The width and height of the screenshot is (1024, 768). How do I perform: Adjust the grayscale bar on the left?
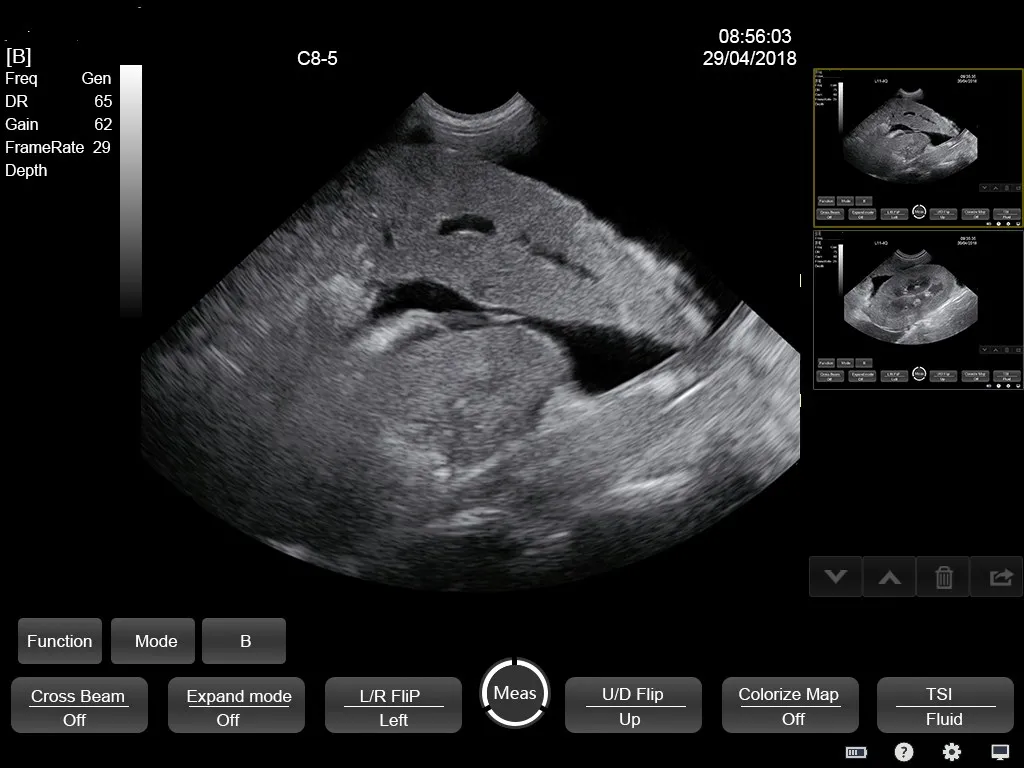[x=130, y=190]
